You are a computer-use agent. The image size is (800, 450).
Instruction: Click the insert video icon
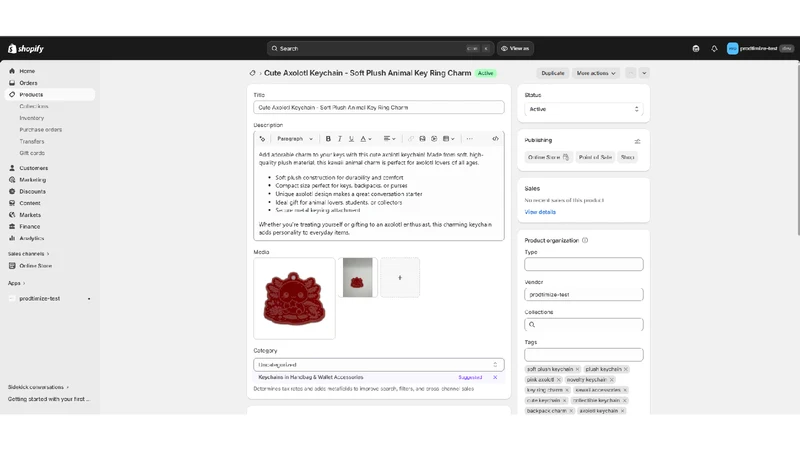(x=434, y=139)
